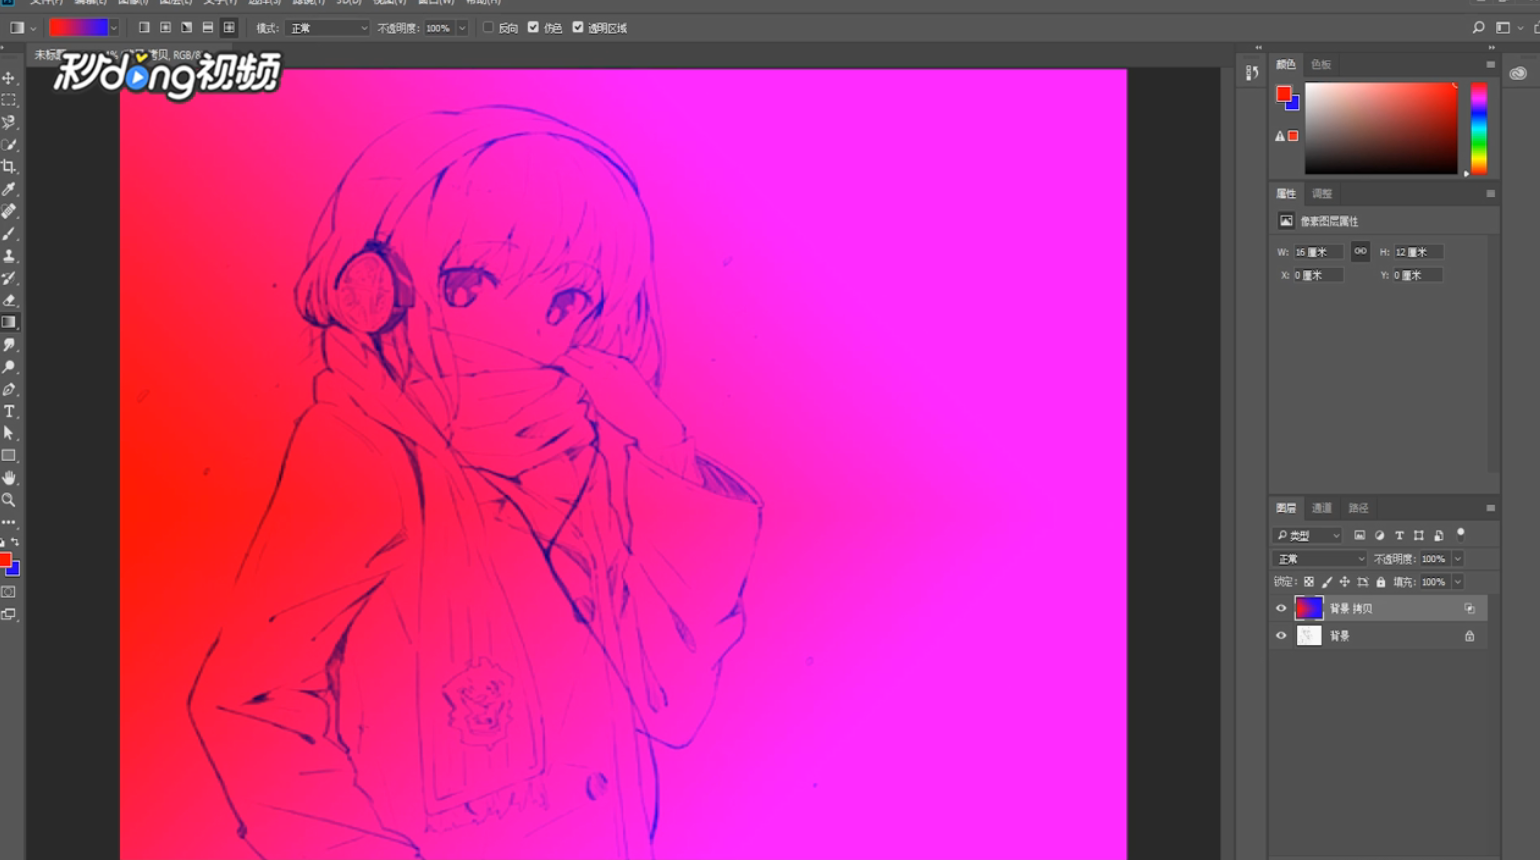Open the layer 不透明度 opacity arrow

[x=1458, y=559]
